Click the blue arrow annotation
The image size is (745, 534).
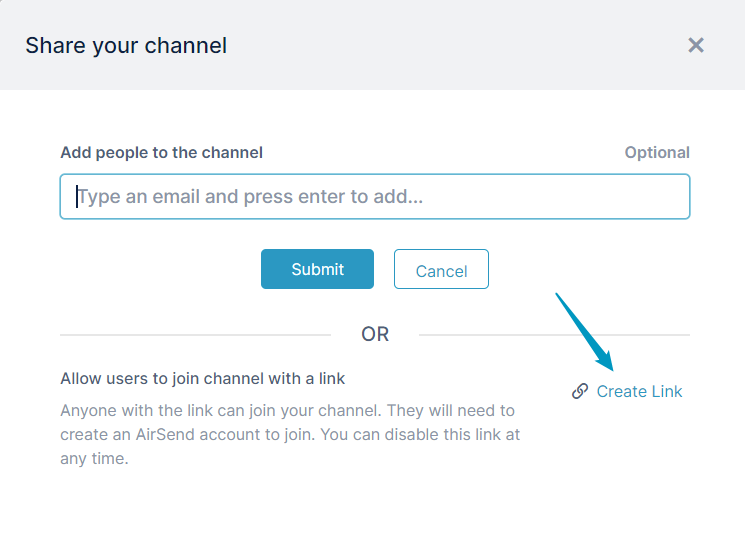[x=585, y=332]
